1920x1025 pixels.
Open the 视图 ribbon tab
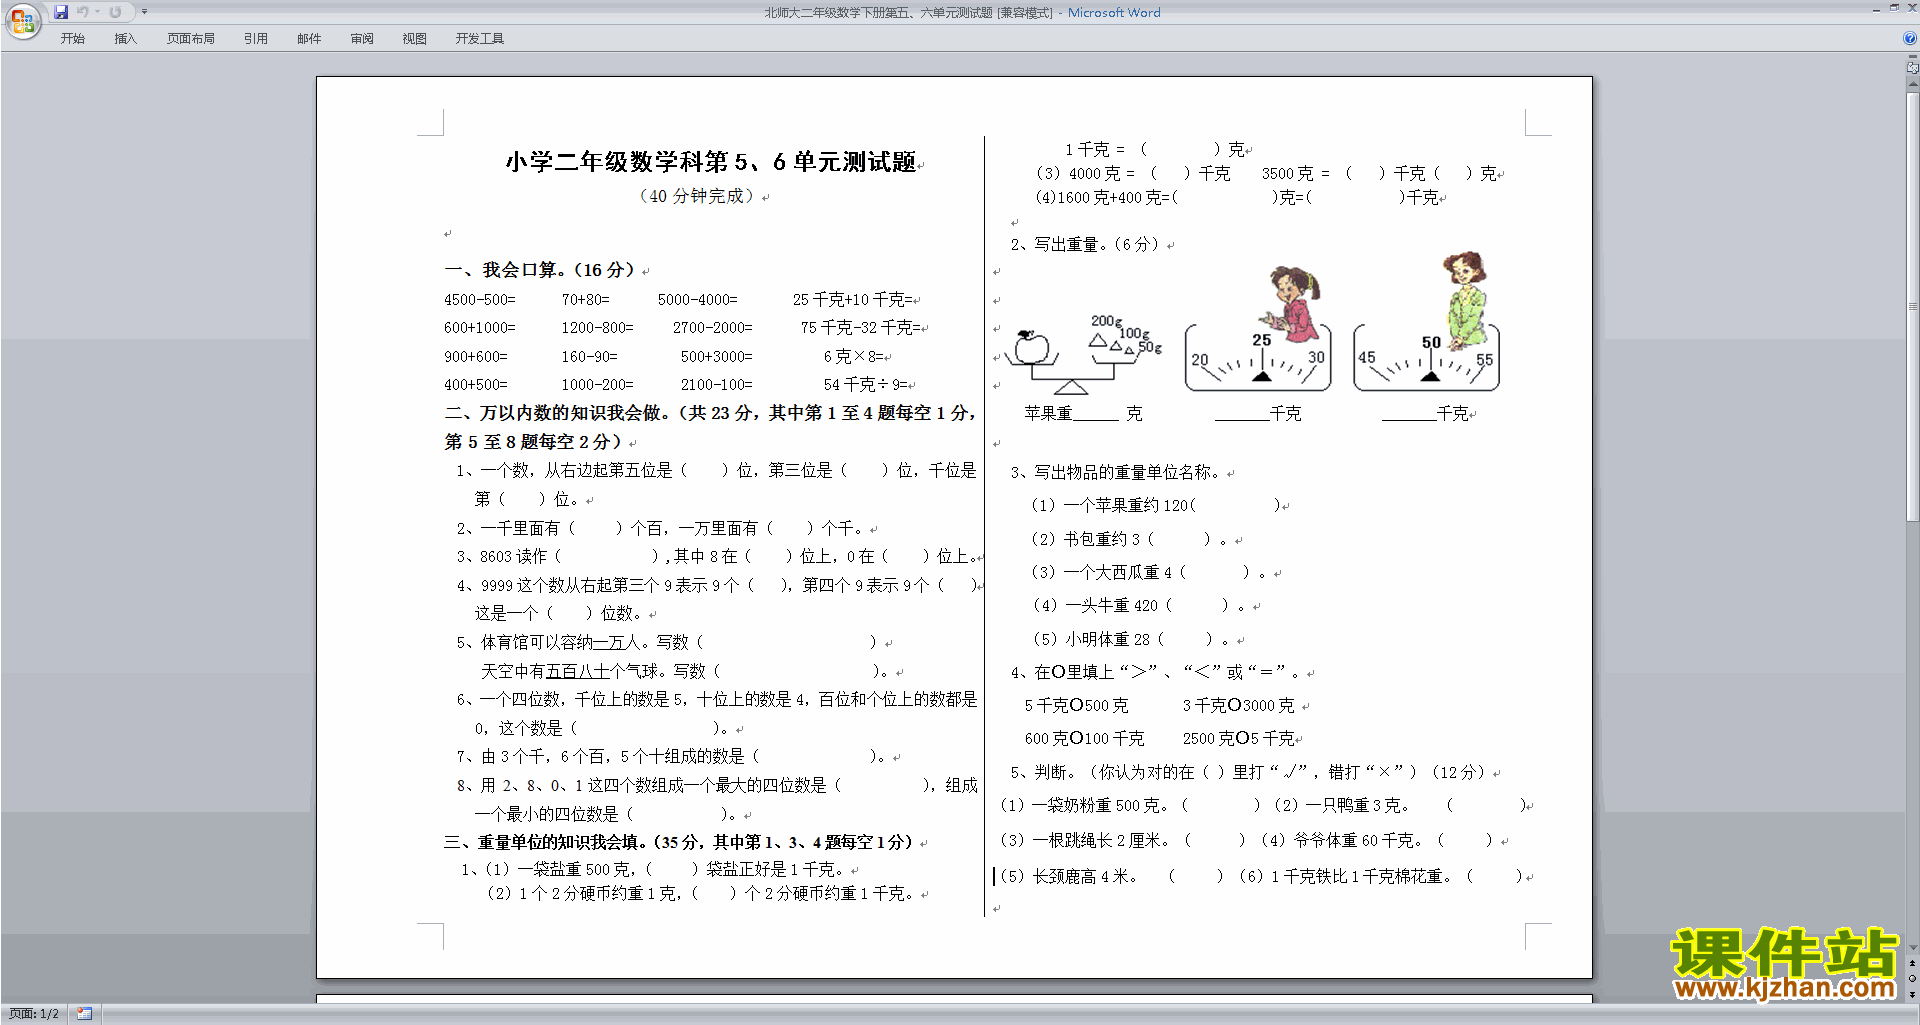(x=414, y=39)
